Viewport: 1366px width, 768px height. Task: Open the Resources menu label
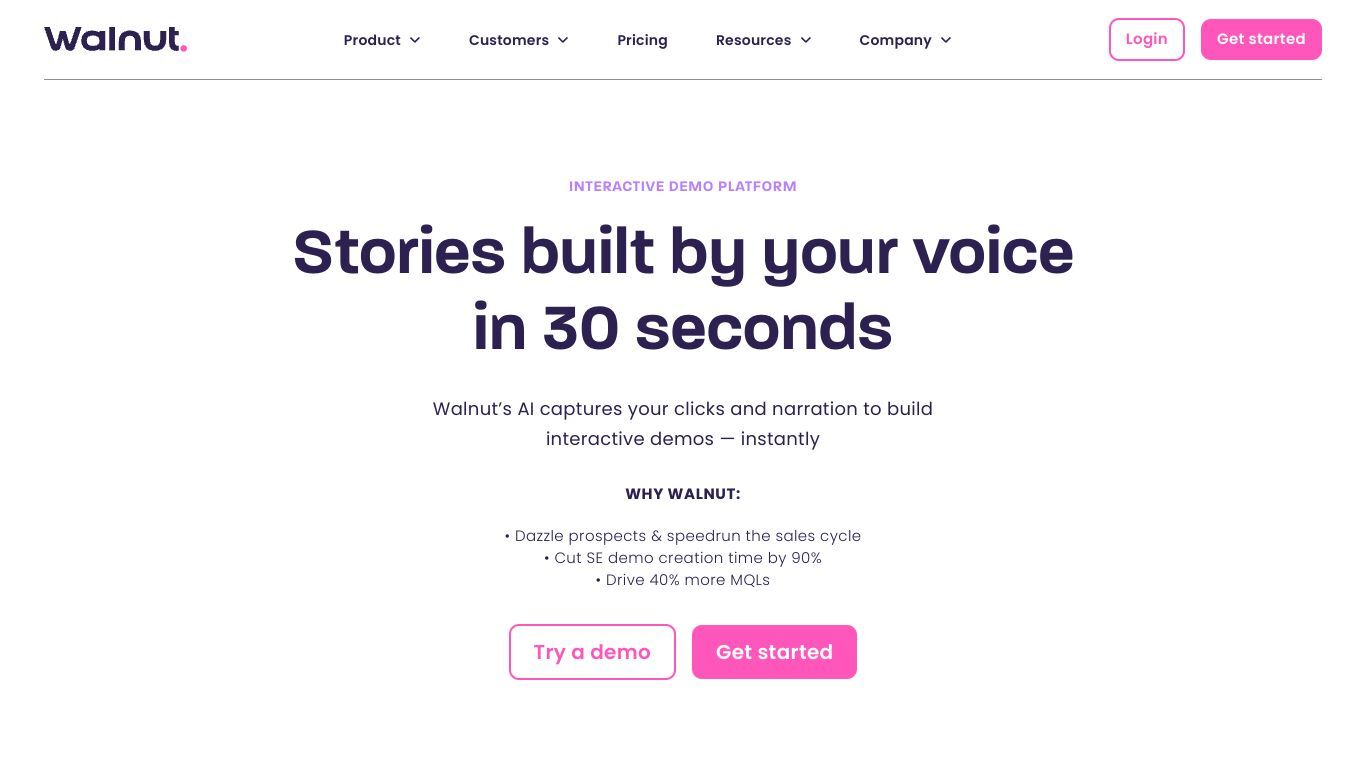coord(753,40)
